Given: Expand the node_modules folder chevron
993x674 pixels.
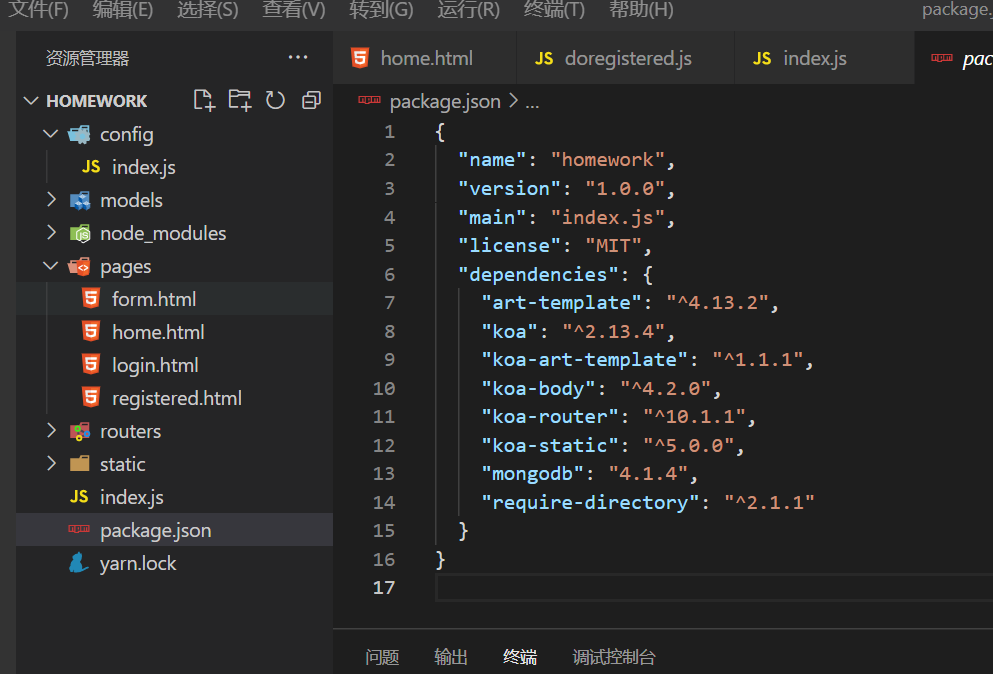Looking at the screenshot, I should (x=51, y=232).
